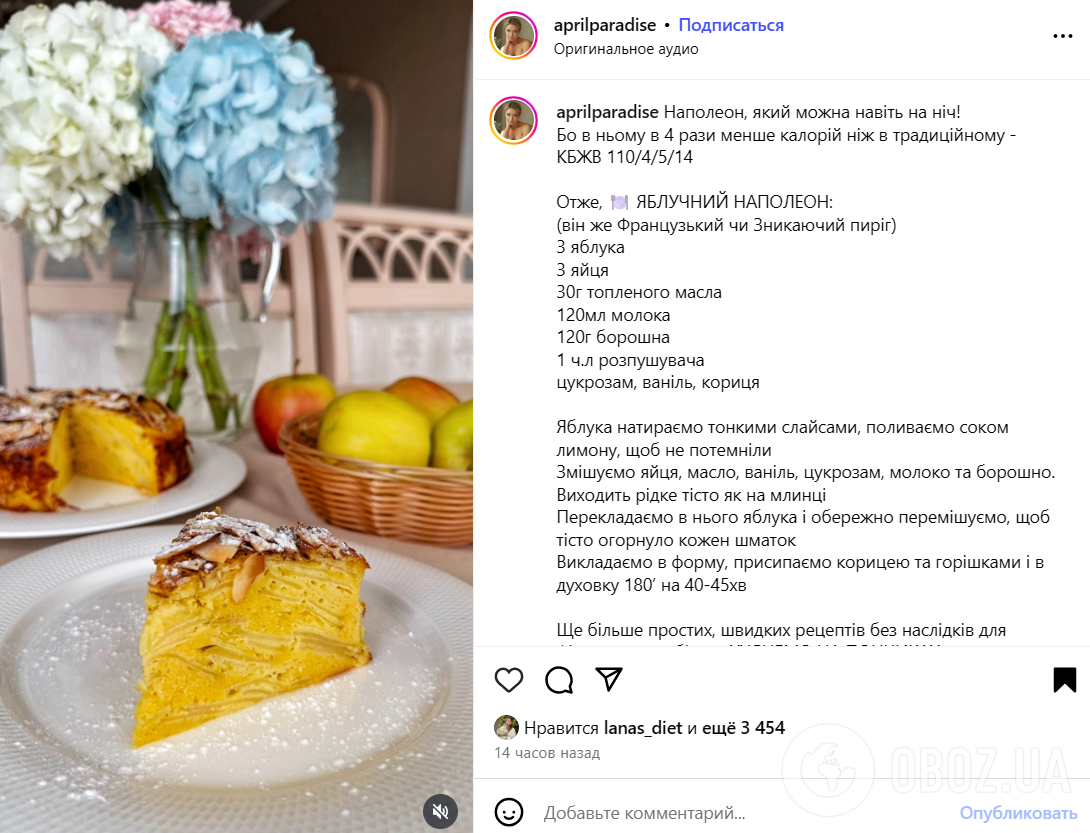Open aprilparadise username in caption
The width and height of the screenshot is (1090, 833).
pyautogui.click(x=608, y=112)
